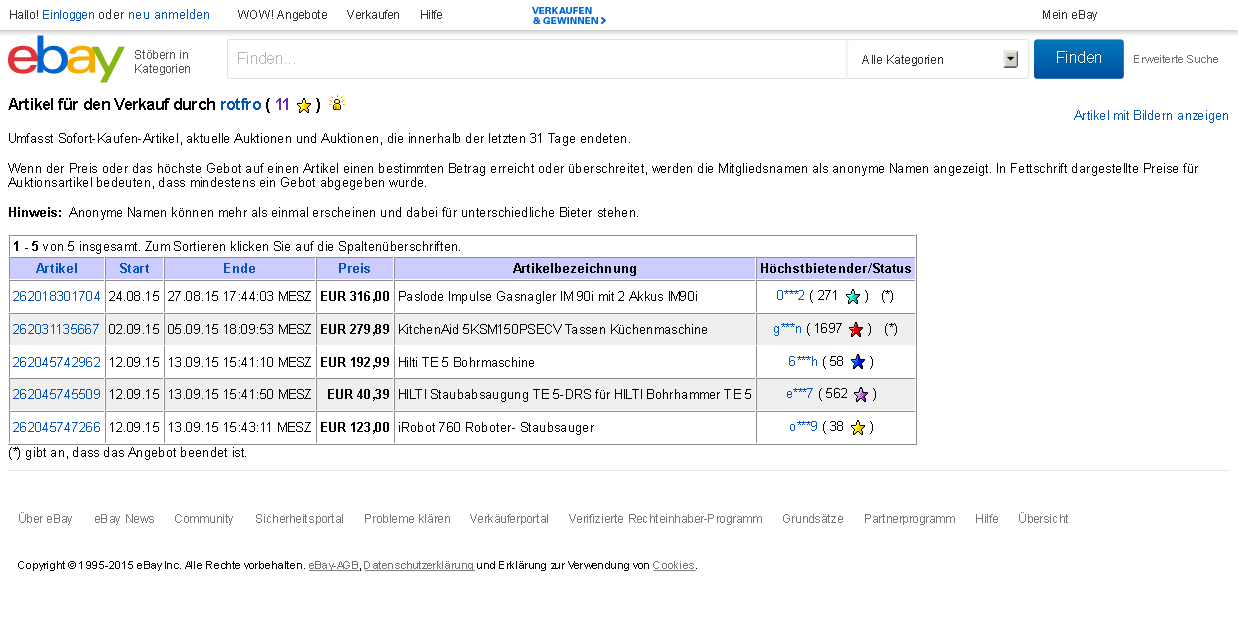1238x621 pixels.
Task: Open Sicherheitsportal footer link
Action: 299,519
